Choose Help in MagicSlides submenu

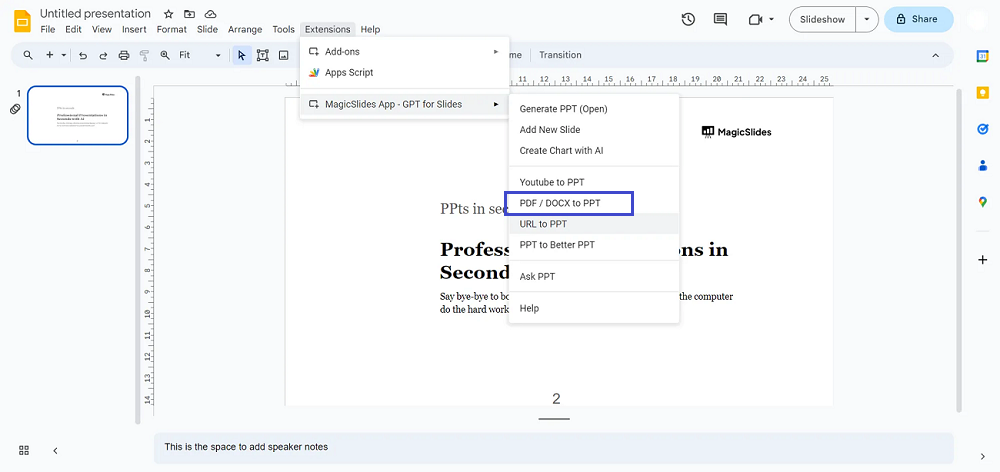(x=594, y=308)
